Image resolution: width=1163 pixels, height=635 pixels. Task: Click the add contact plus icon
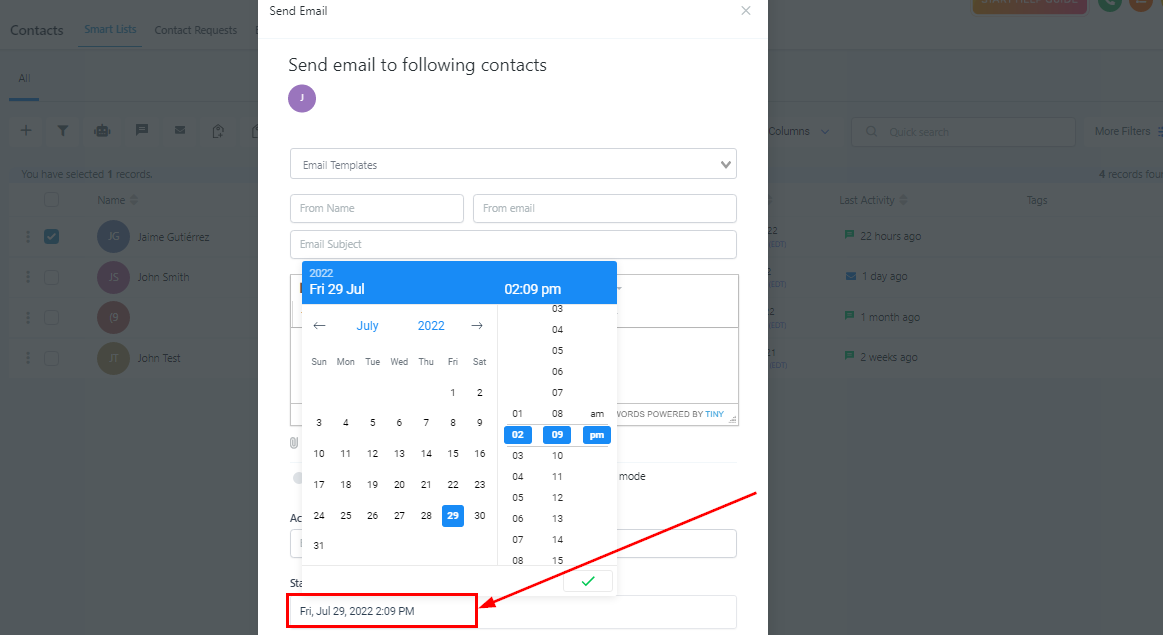pos(26,131)
